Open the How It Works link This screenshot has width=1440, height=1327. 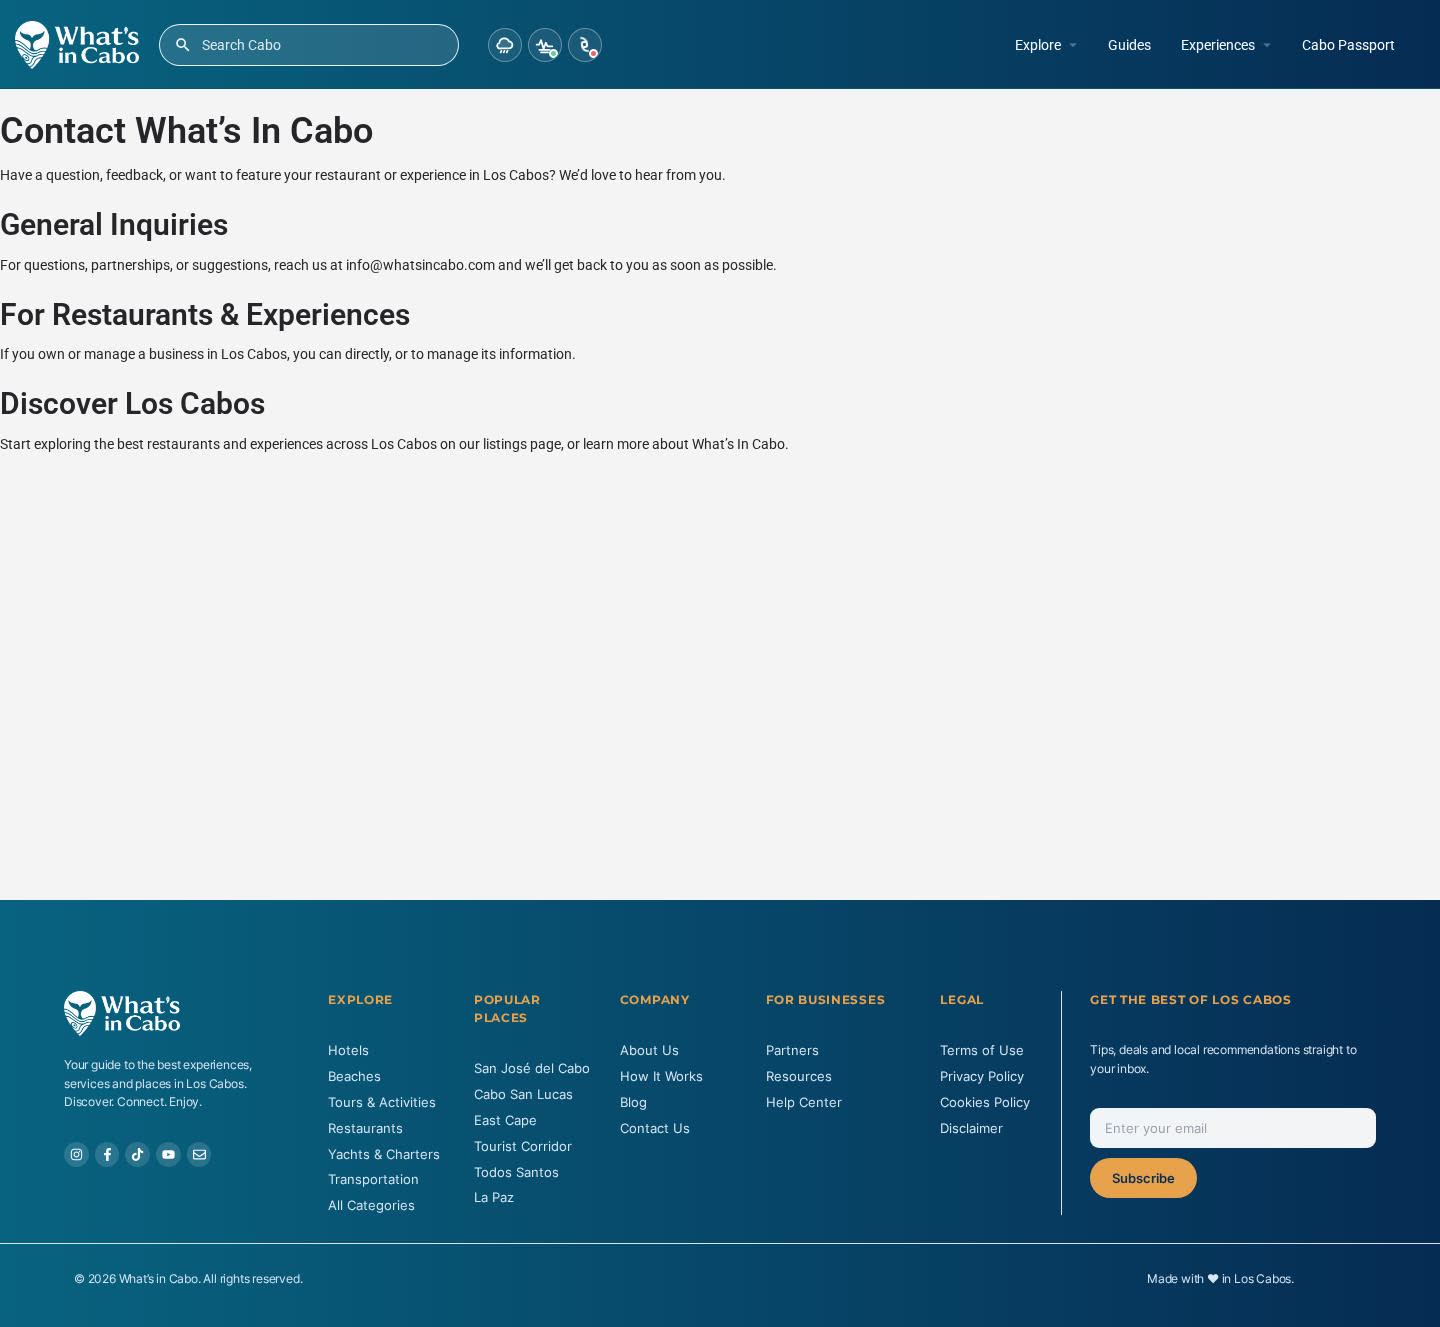(x=661, y=1076)
